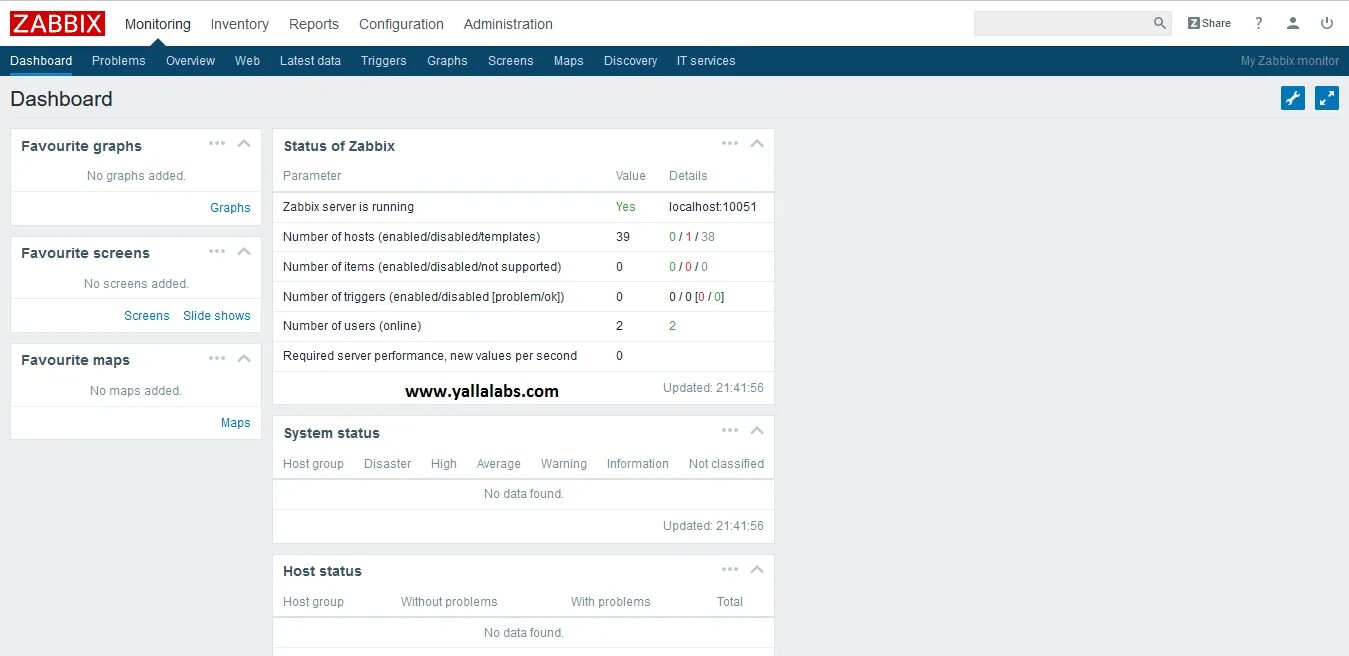Click the 'Number of items' parameter row

coord(523,267)
